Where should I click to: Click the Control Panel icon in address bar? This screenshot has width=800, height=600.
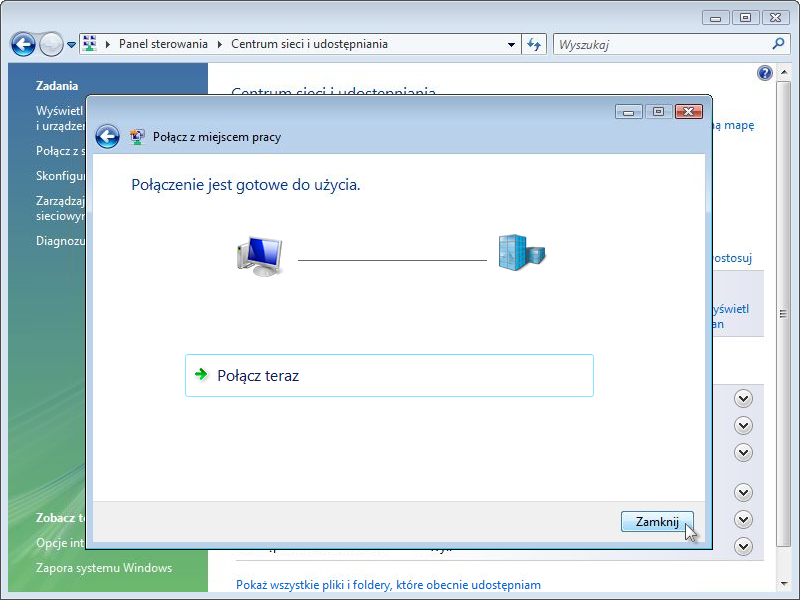coord(92,44)
